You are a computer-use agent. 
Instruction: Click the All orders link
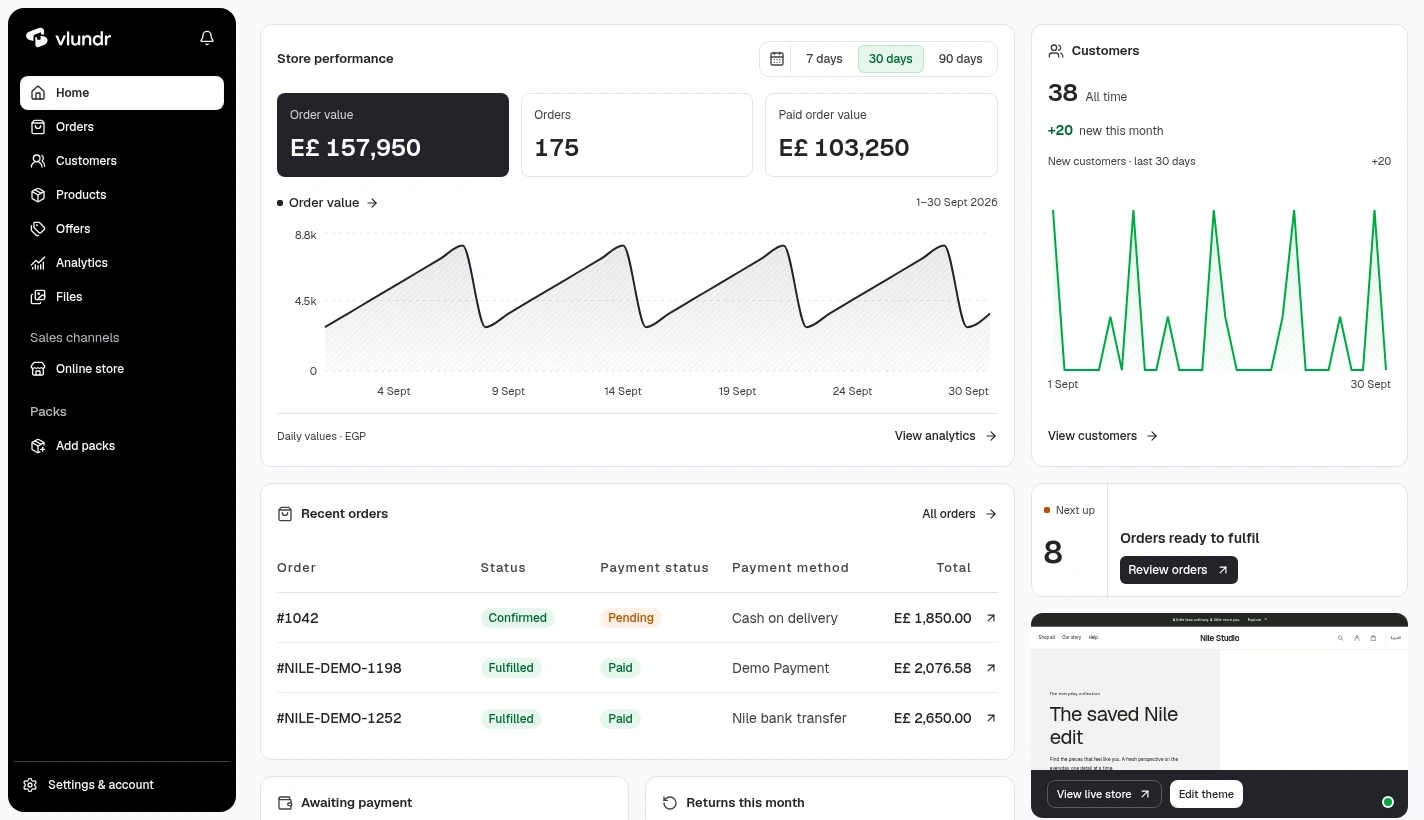pos(960,514)
